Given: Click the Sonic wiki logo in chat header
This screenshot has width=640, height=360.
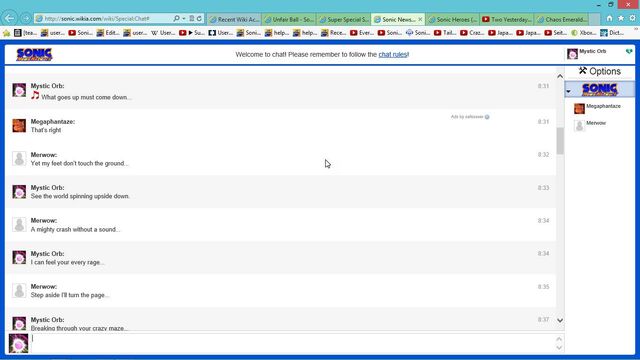Looking at the screenshot, I should pyautogui.click(x=34, y=55).
